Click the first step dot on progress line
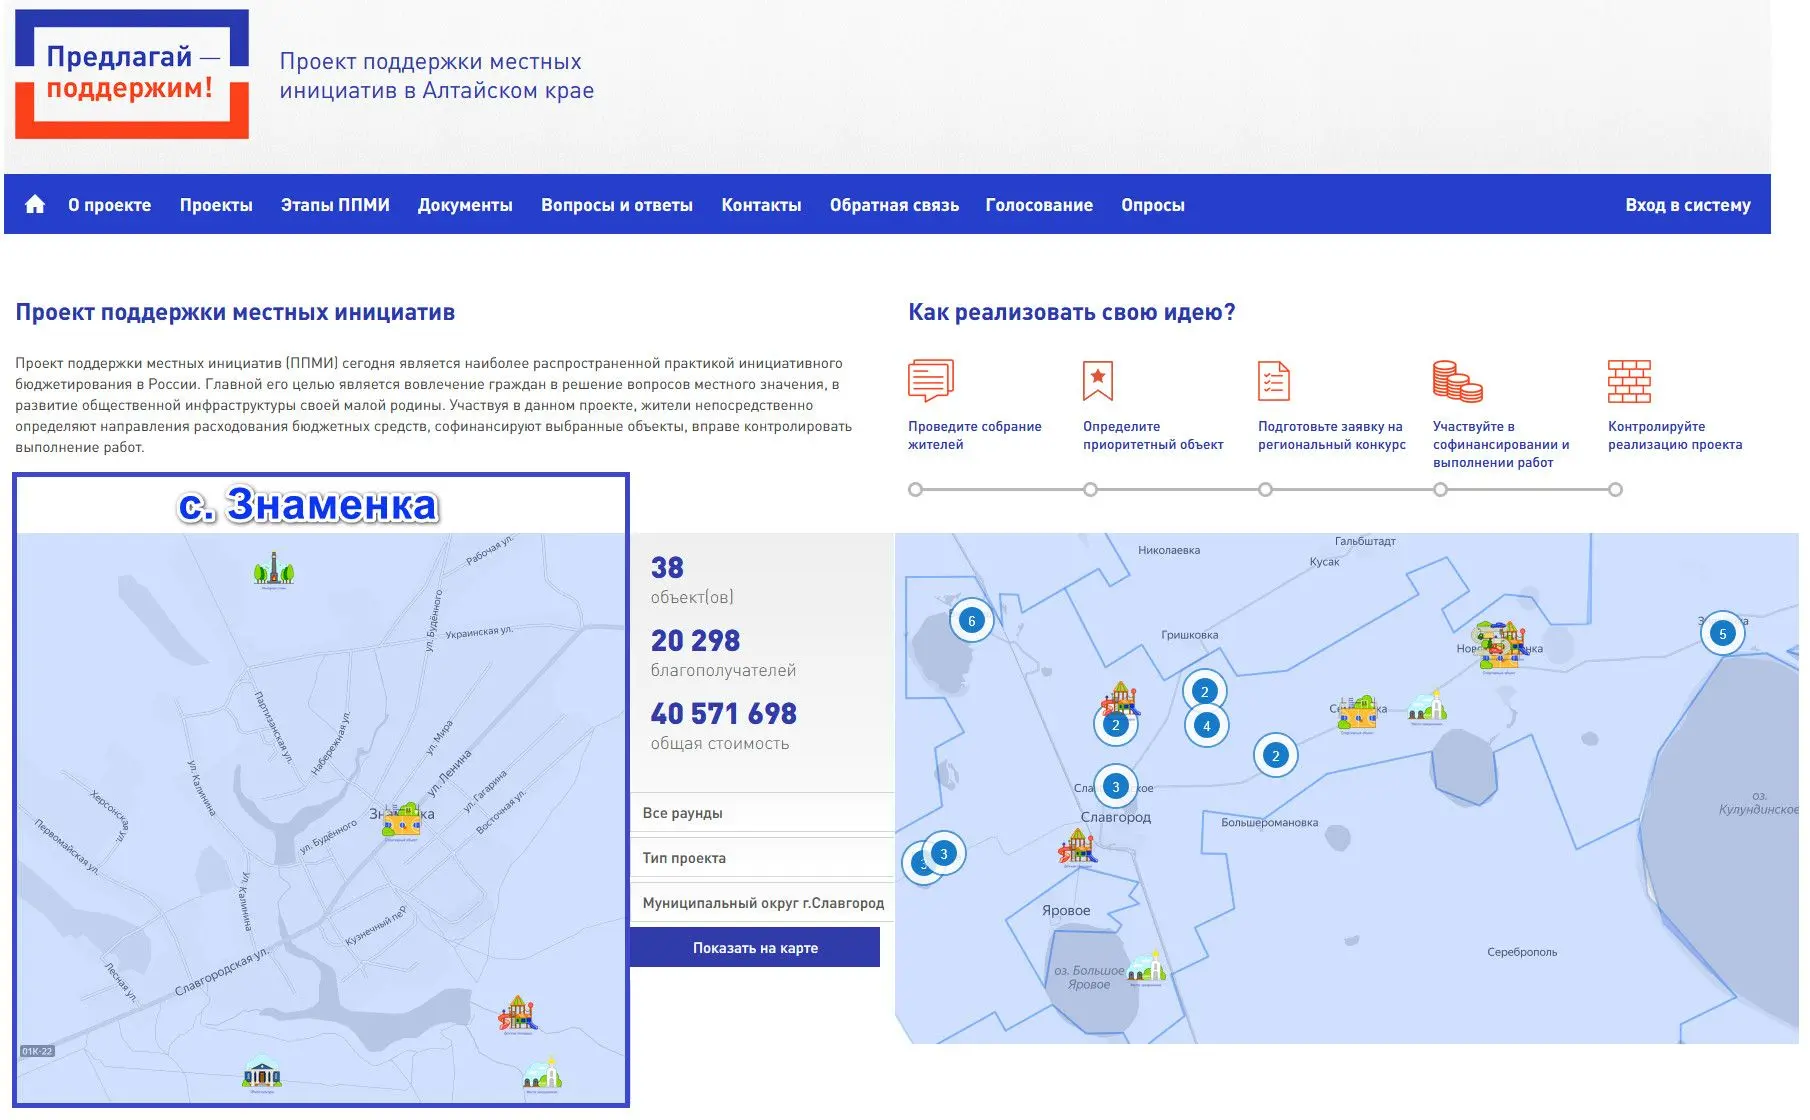Screen dimensions: 1810x1120 [915, 489]
